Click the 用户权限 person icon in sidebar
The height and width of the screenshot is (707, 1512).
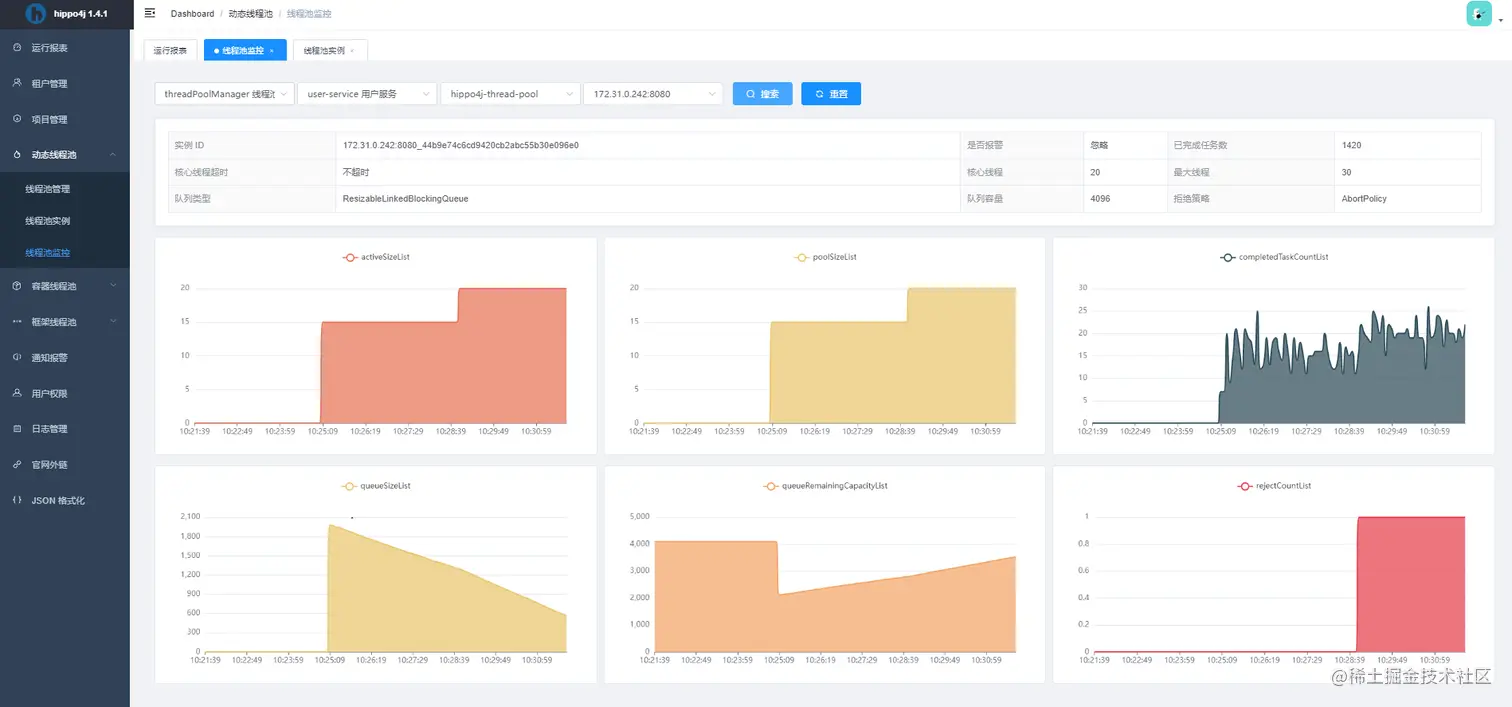[17, 393]
